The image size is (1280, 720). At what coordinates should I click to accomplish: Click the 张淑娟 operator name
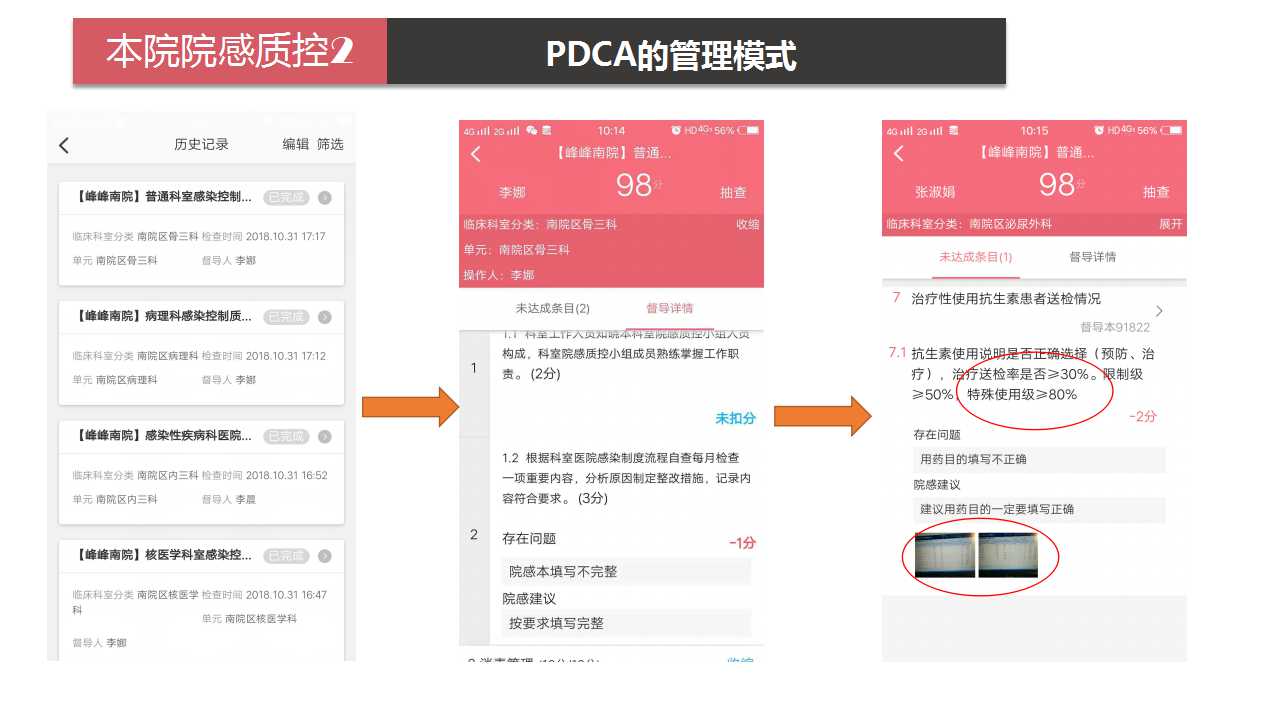(x=935, y=192)
